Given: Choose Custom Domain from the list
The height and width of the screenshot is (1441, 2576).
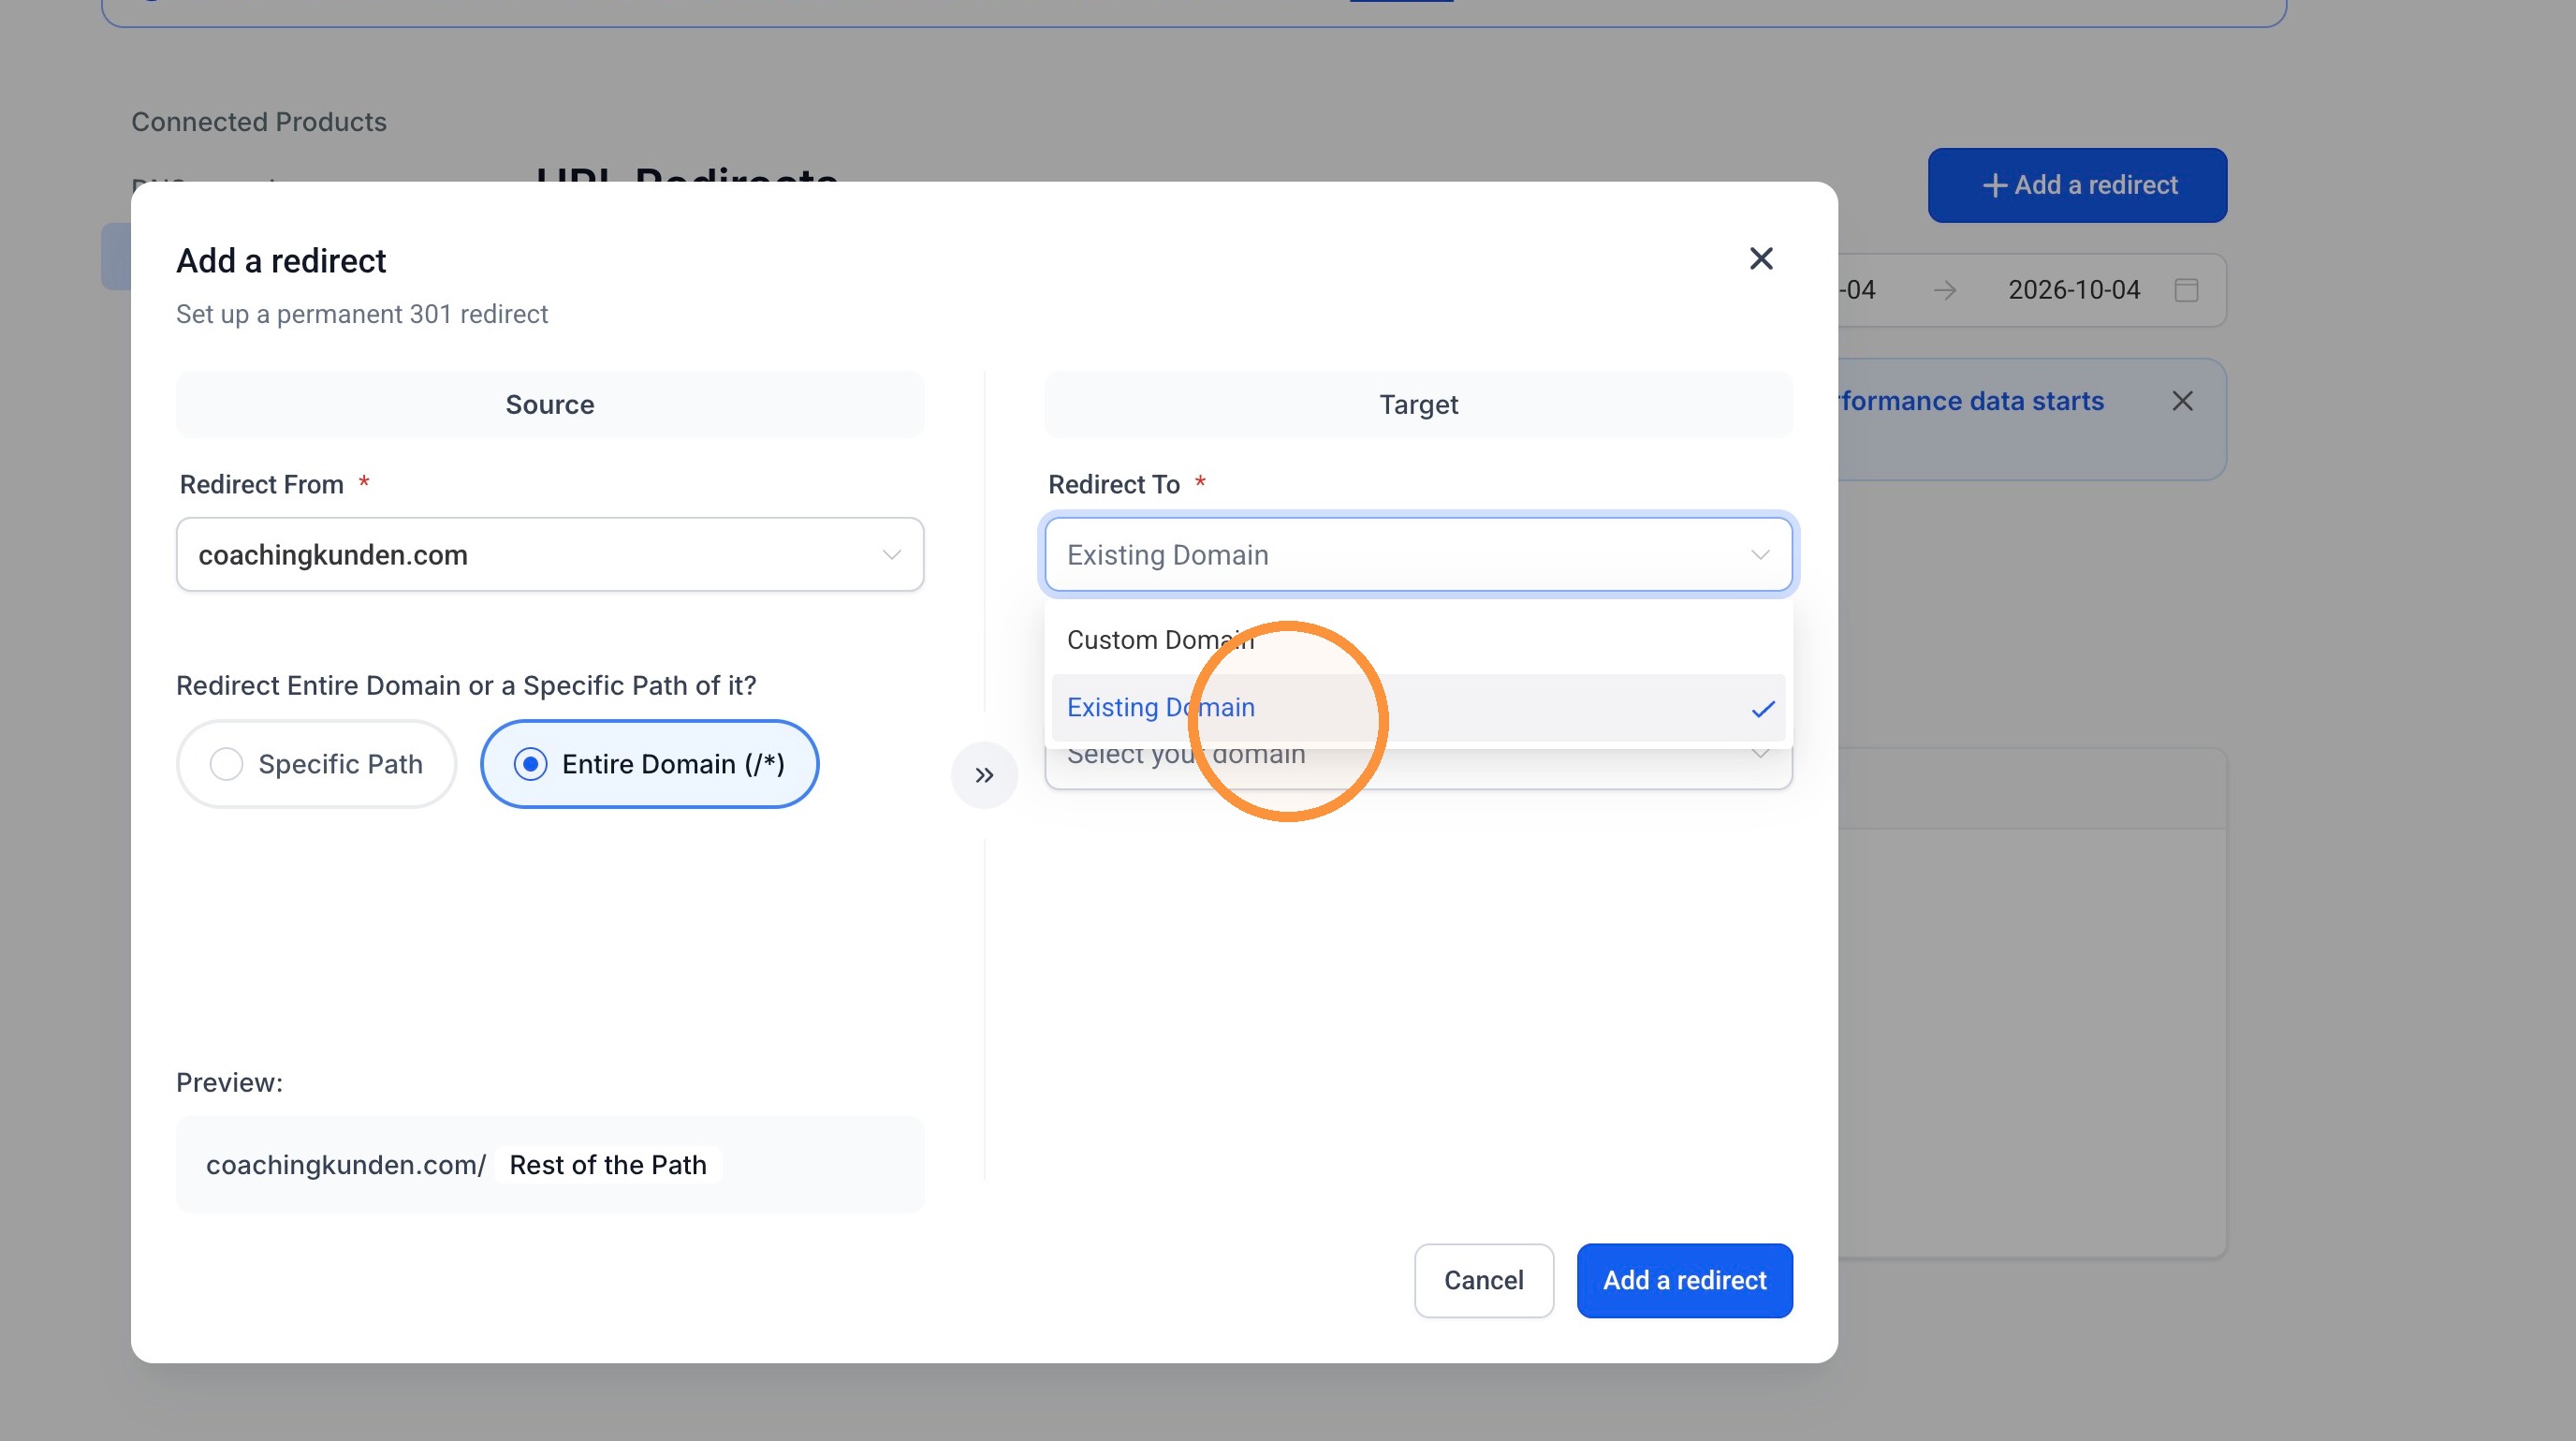Looking at the screenshot, I should click(x=1418, y=640).
